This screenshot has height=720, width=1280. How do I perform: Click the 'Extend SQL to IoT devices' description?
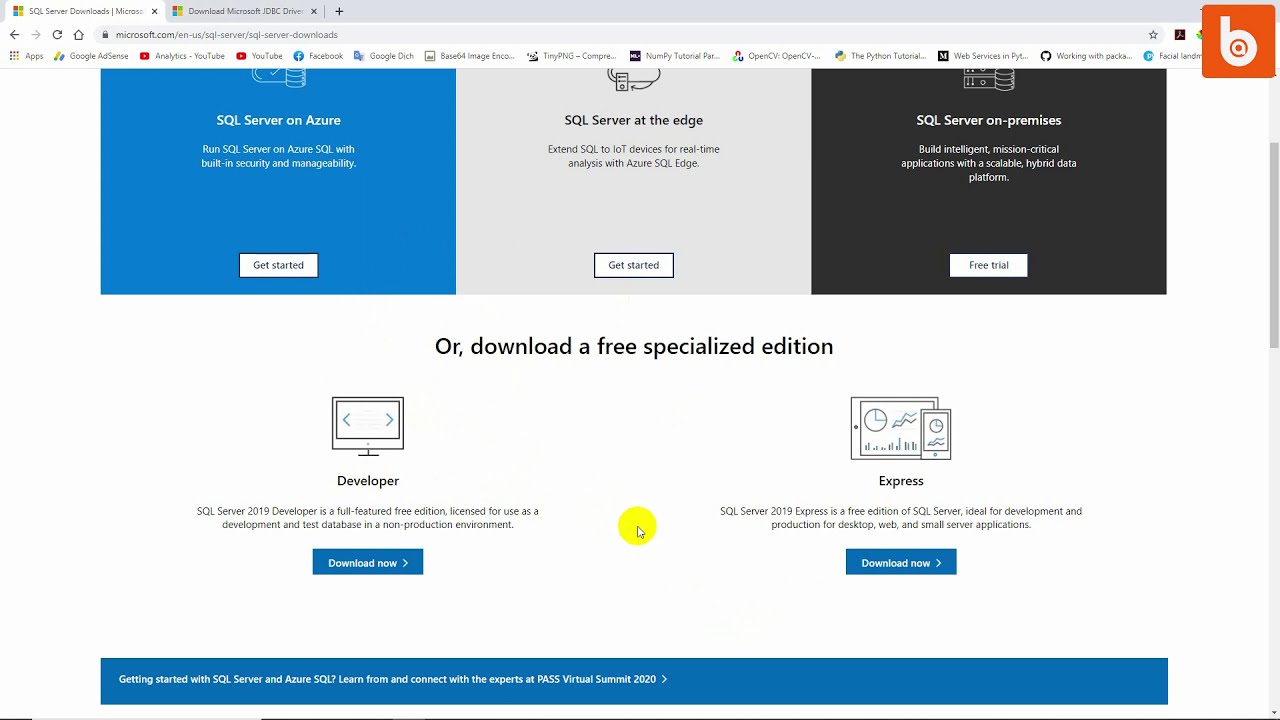pos(633,156)
